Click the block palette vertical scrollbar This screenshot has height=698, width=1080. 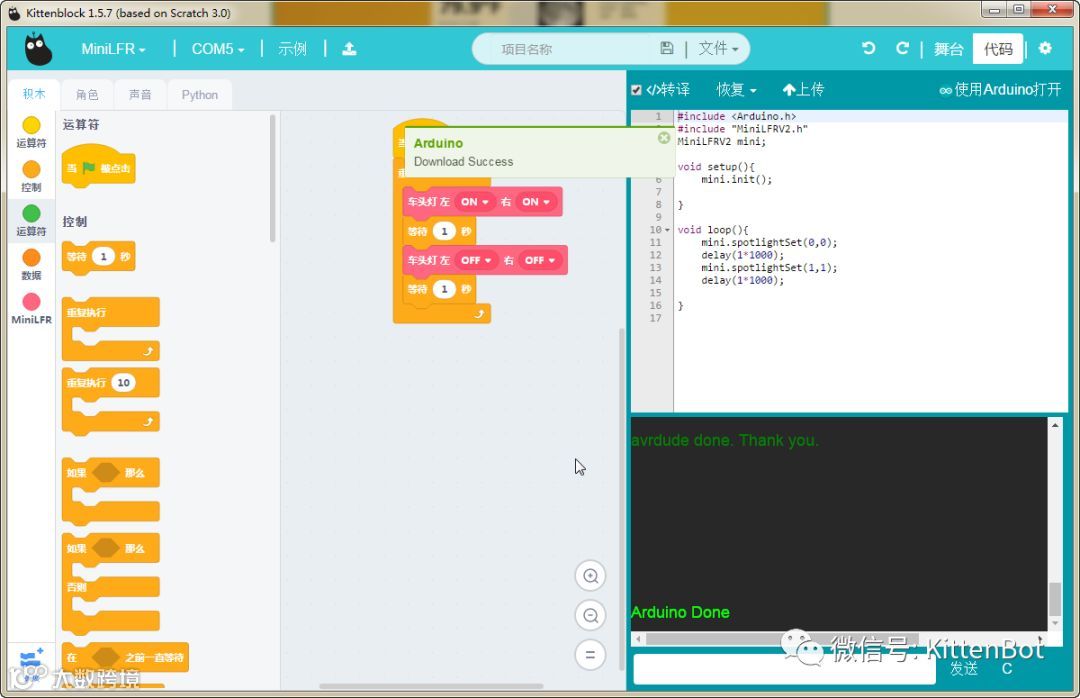(273, 178)
